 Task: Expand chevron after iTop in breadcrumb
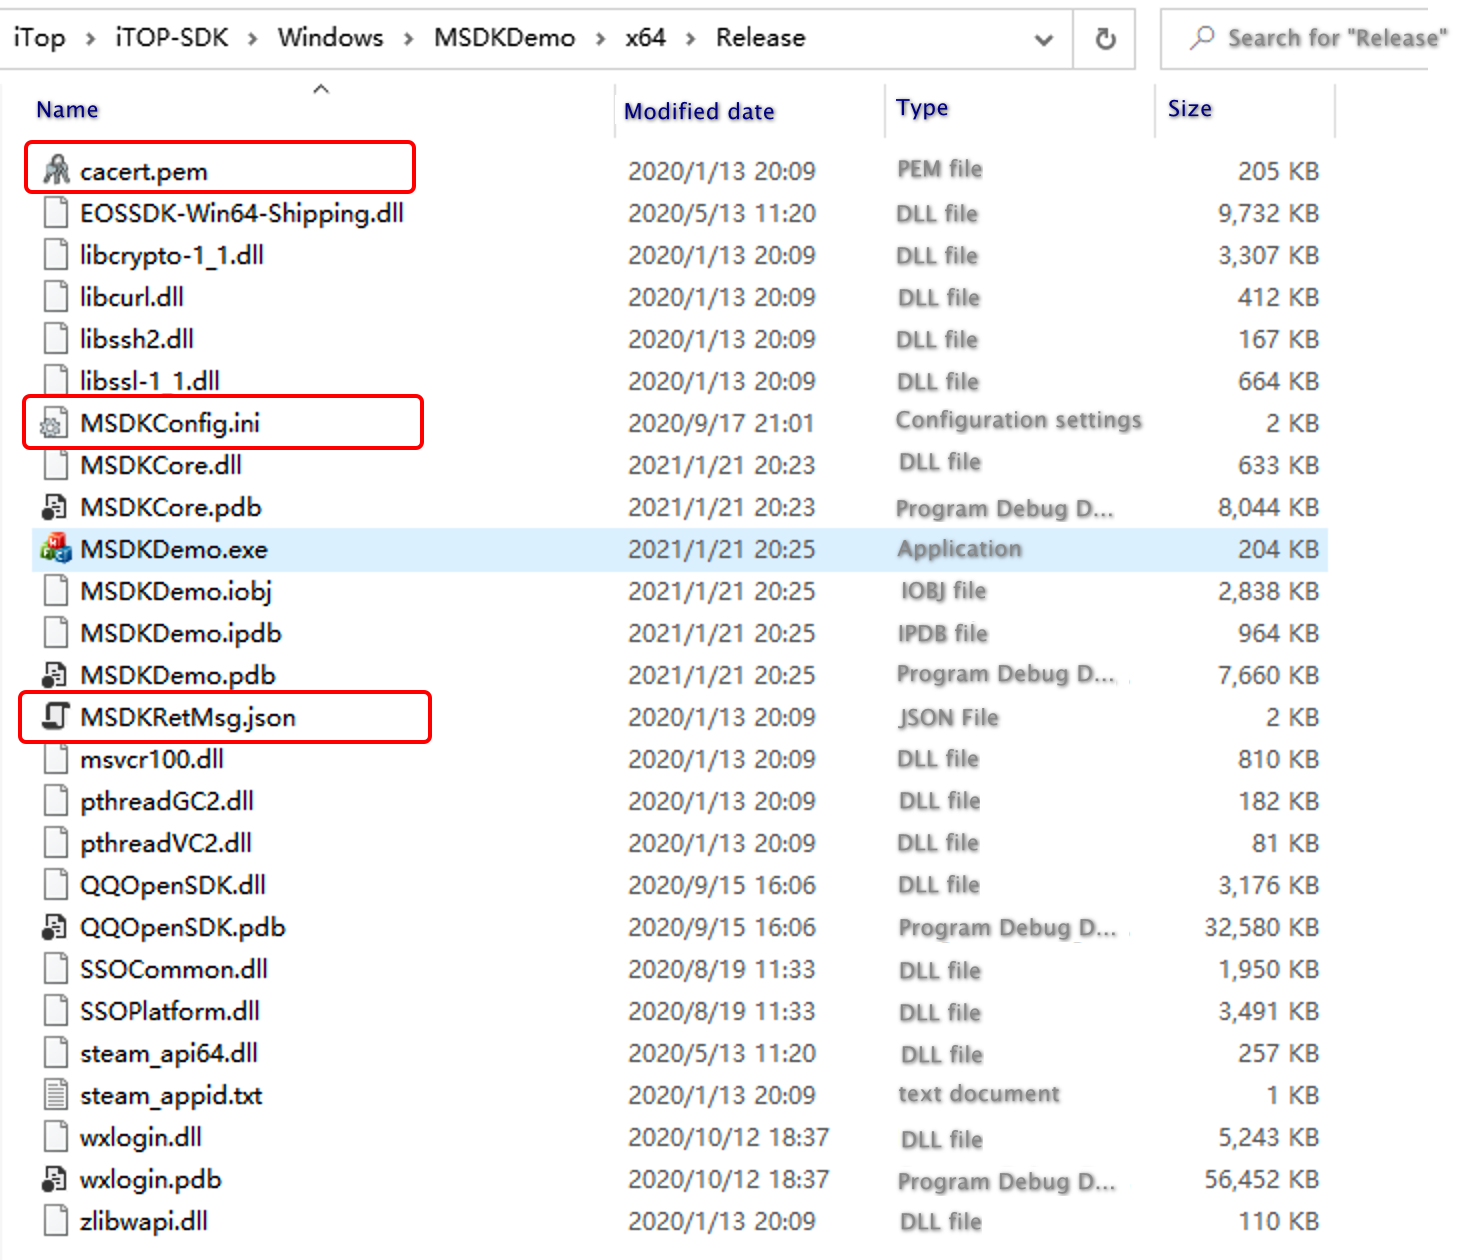[x=91, y=39]
